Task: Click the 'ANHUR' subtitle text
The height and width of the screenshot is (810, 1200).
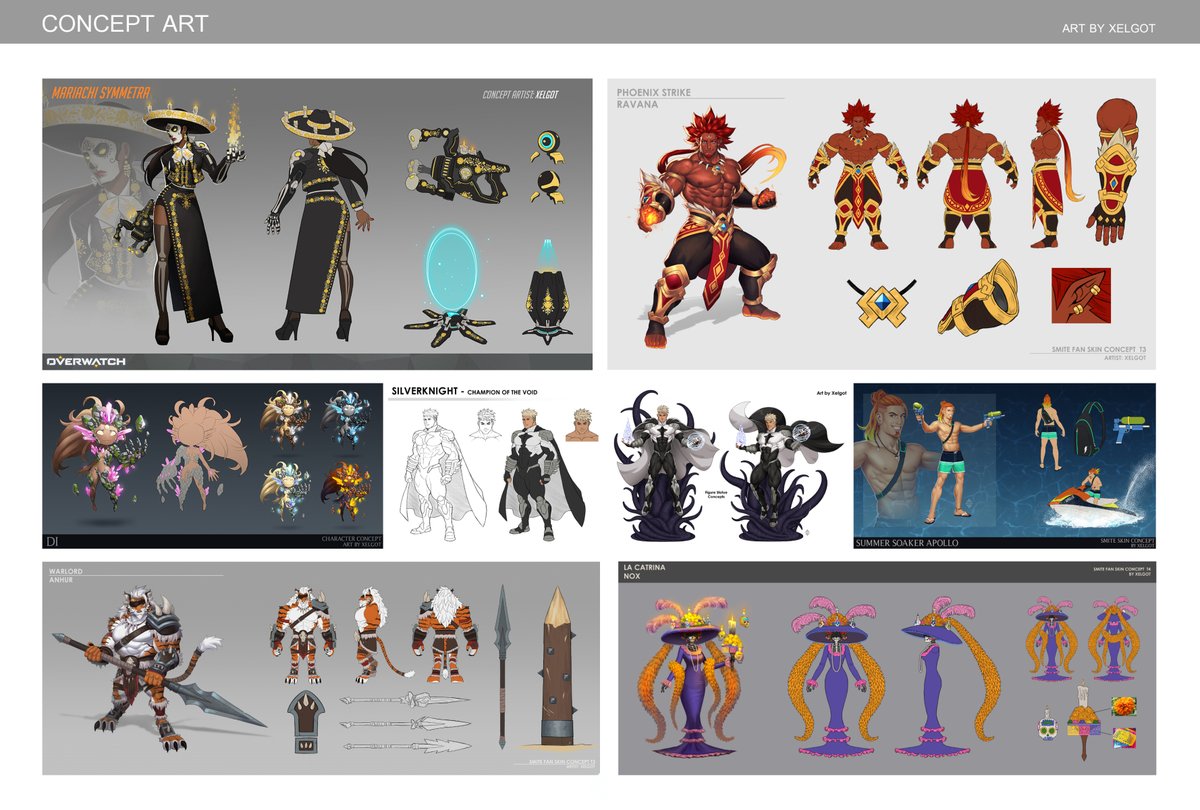Action: click(x=63, y=578)
